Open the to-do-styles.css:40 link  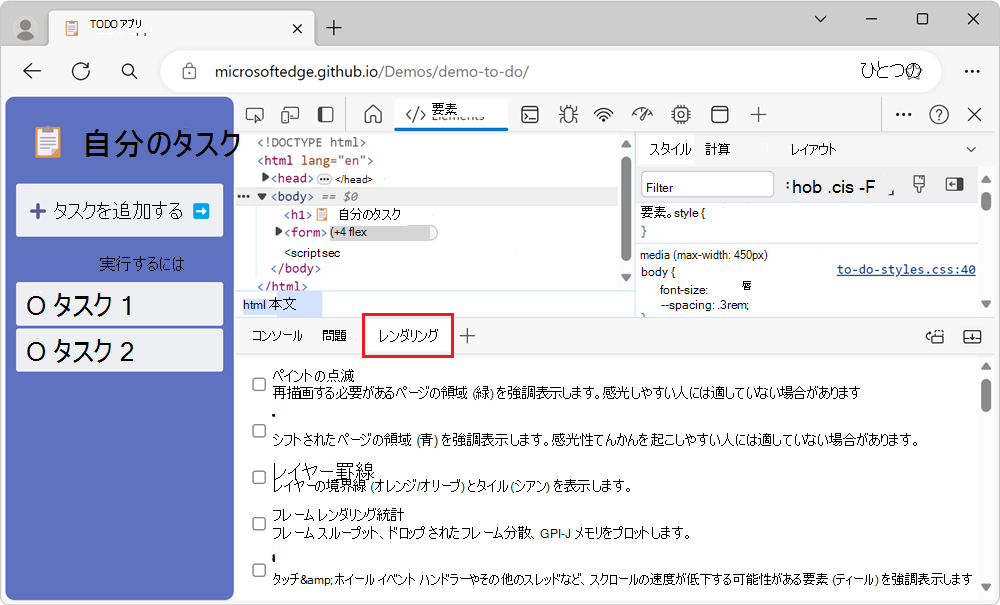905,269
